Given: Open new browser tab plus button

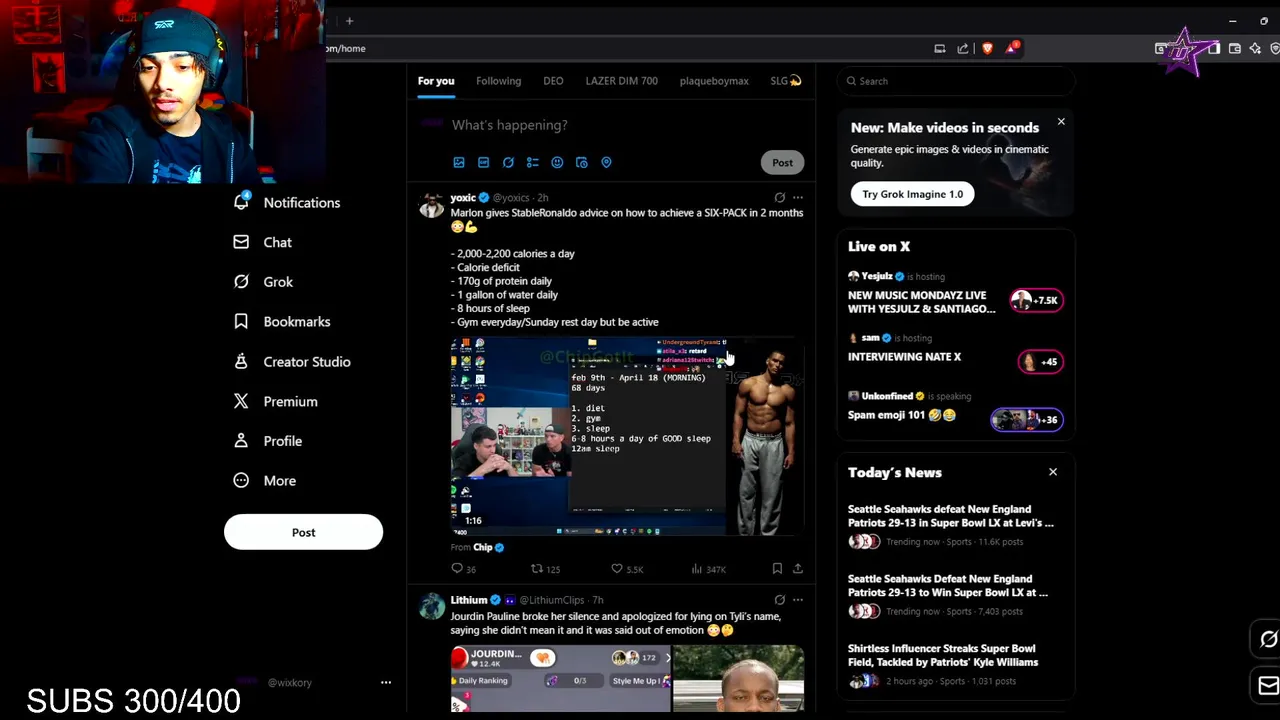Looking at the screenshot, I should (x=349, y=20).
